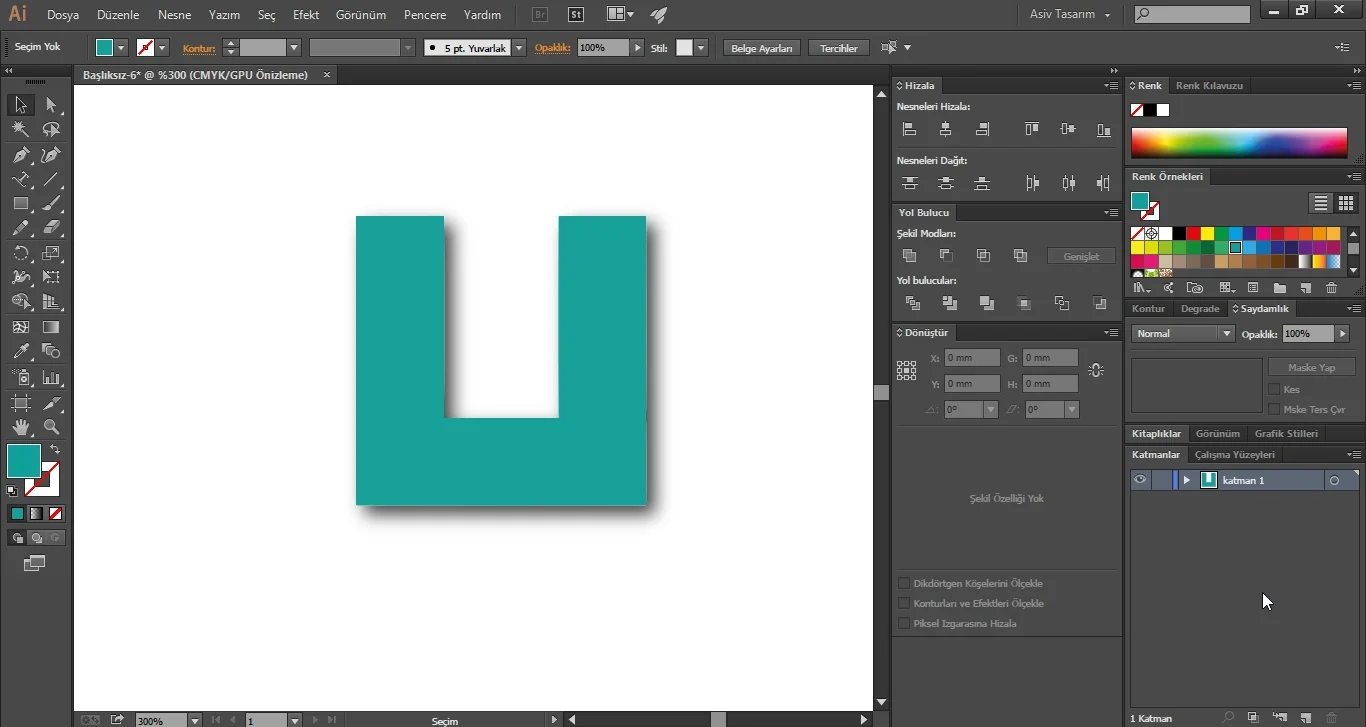Choose the Artboard tool

(20, 403)
